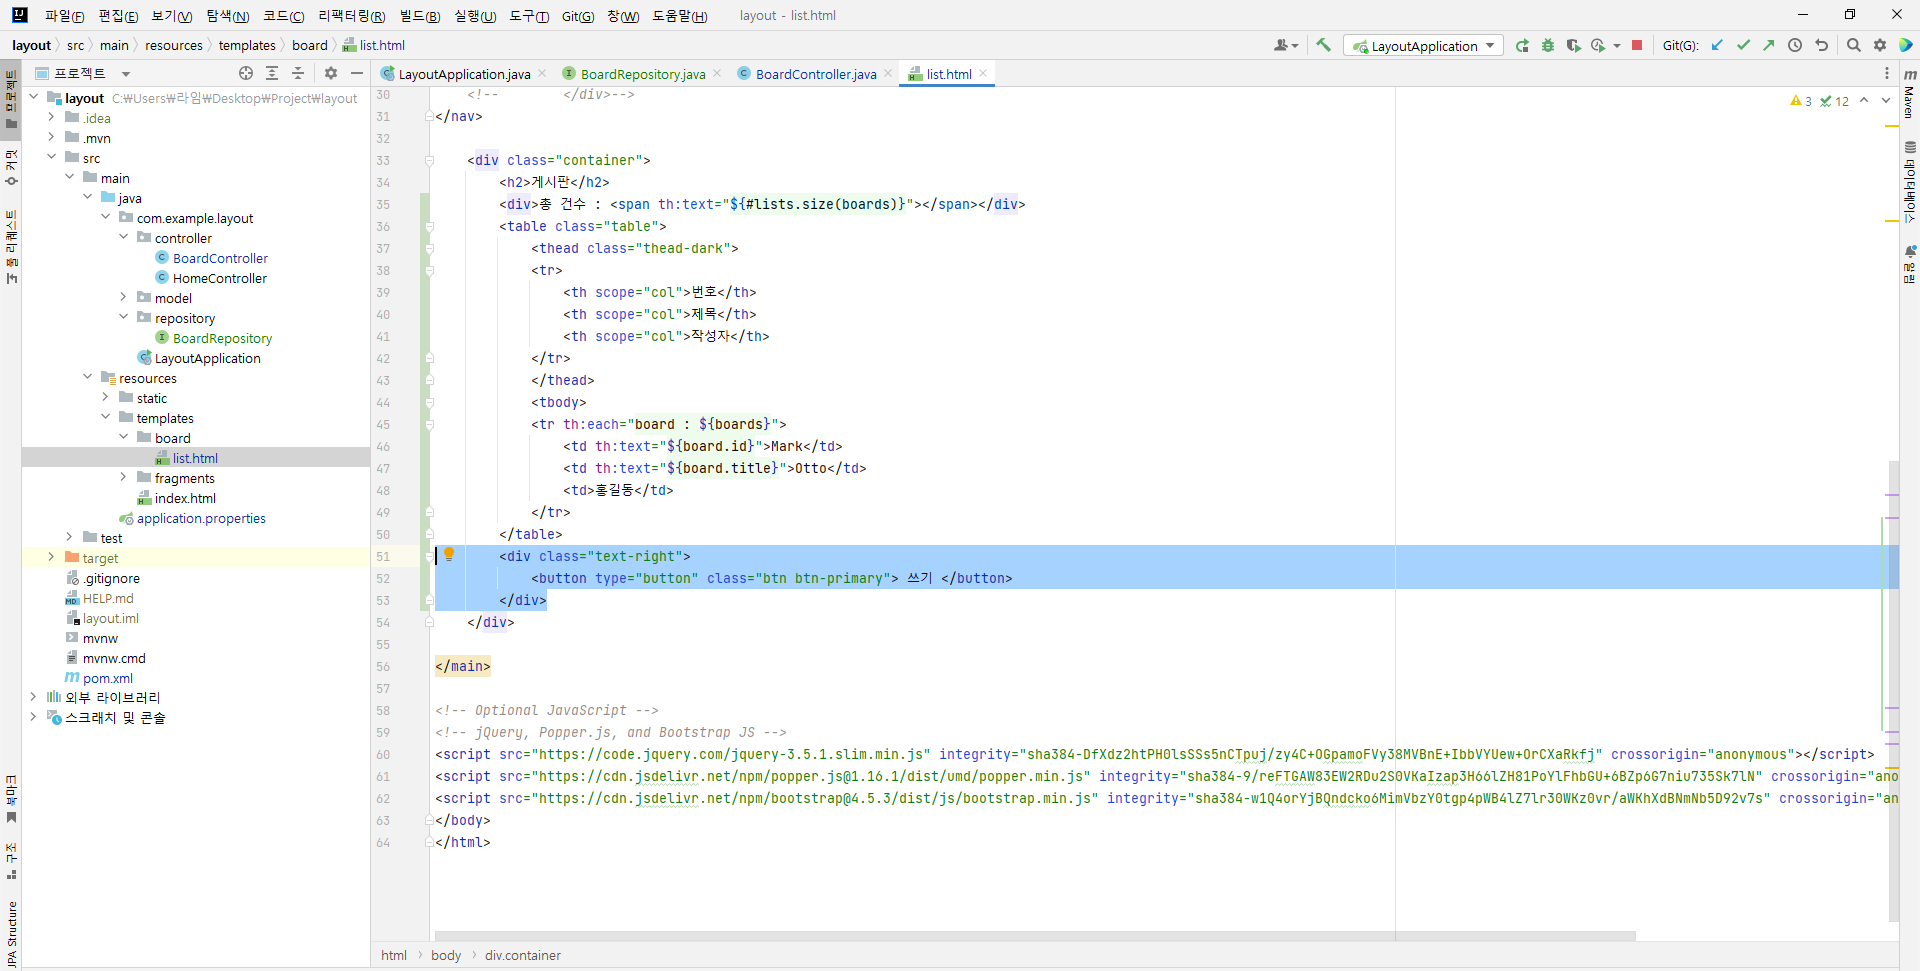Toggle the 프로젝트 tool window side tab
Image resolution: width=1920 pixels, height=971 pixels.
click(x=11, y=100)
